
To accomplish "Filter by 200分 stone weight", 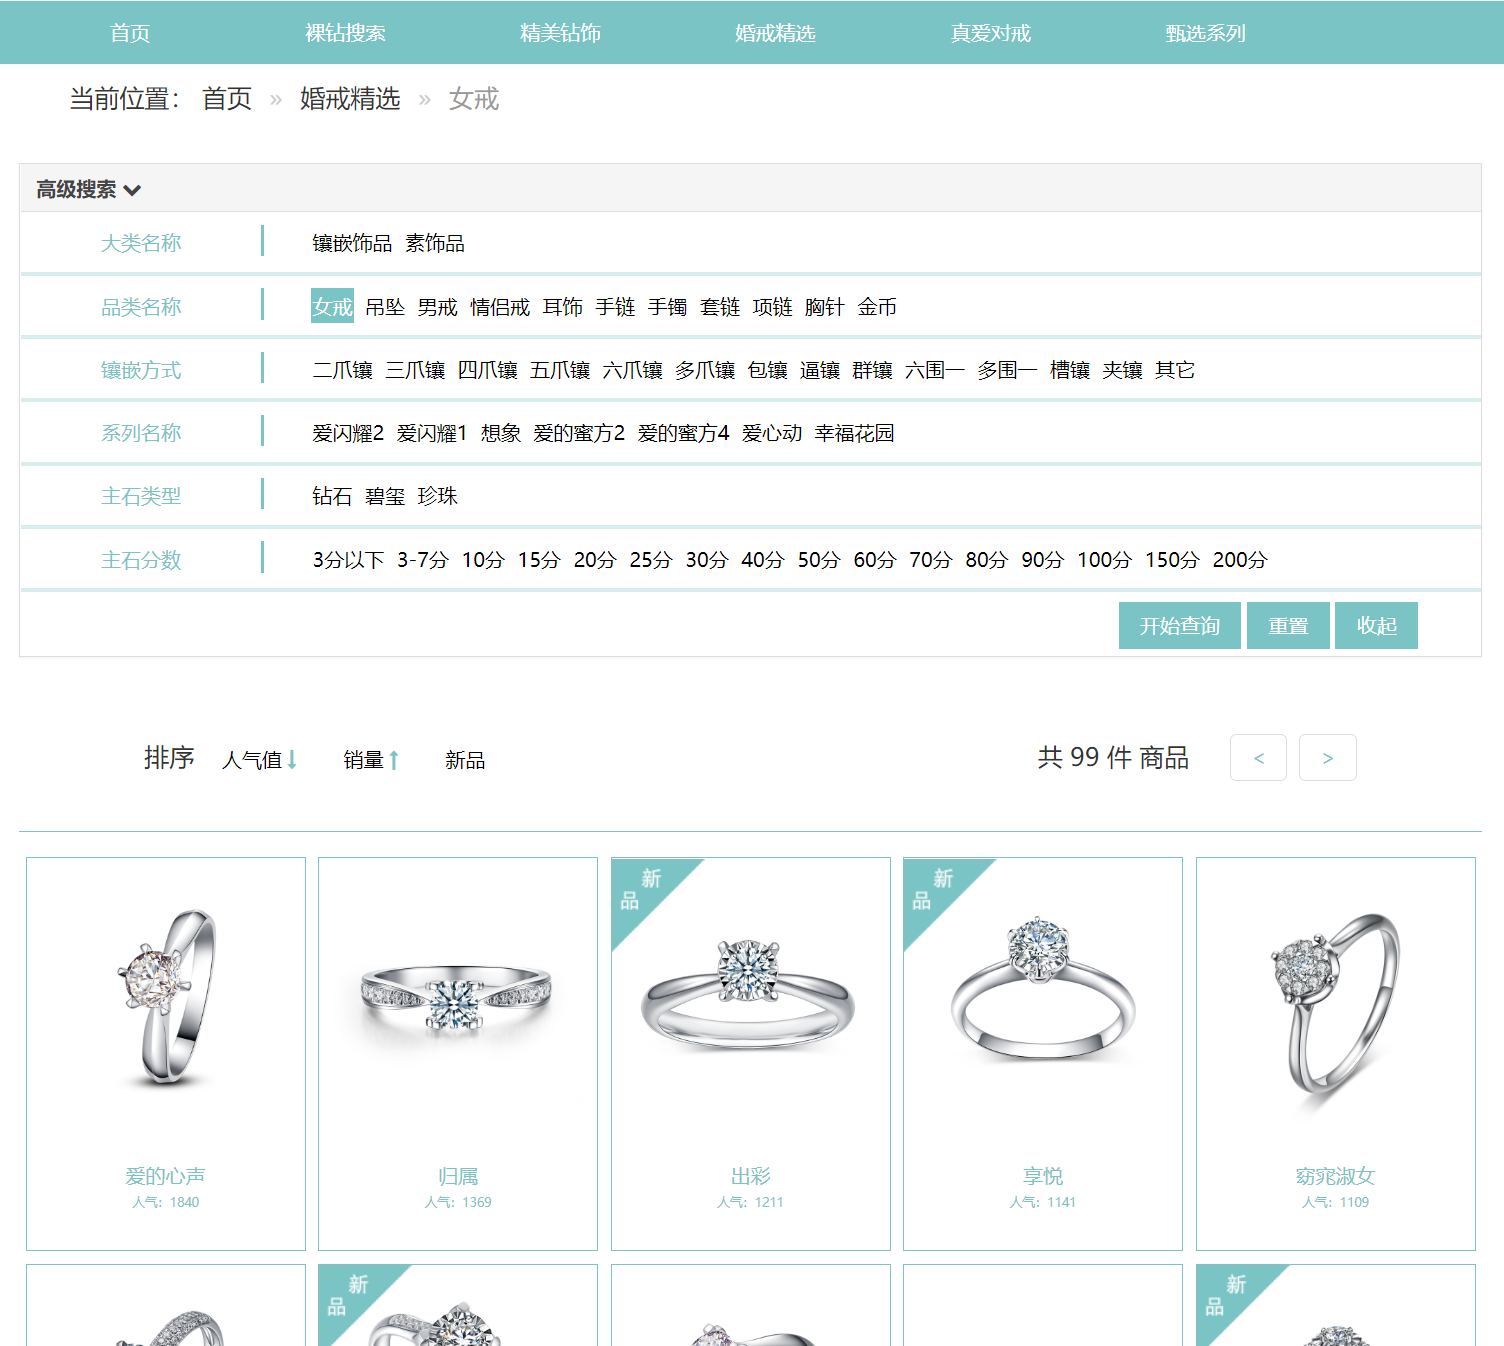I will [x=1239, y=560].
